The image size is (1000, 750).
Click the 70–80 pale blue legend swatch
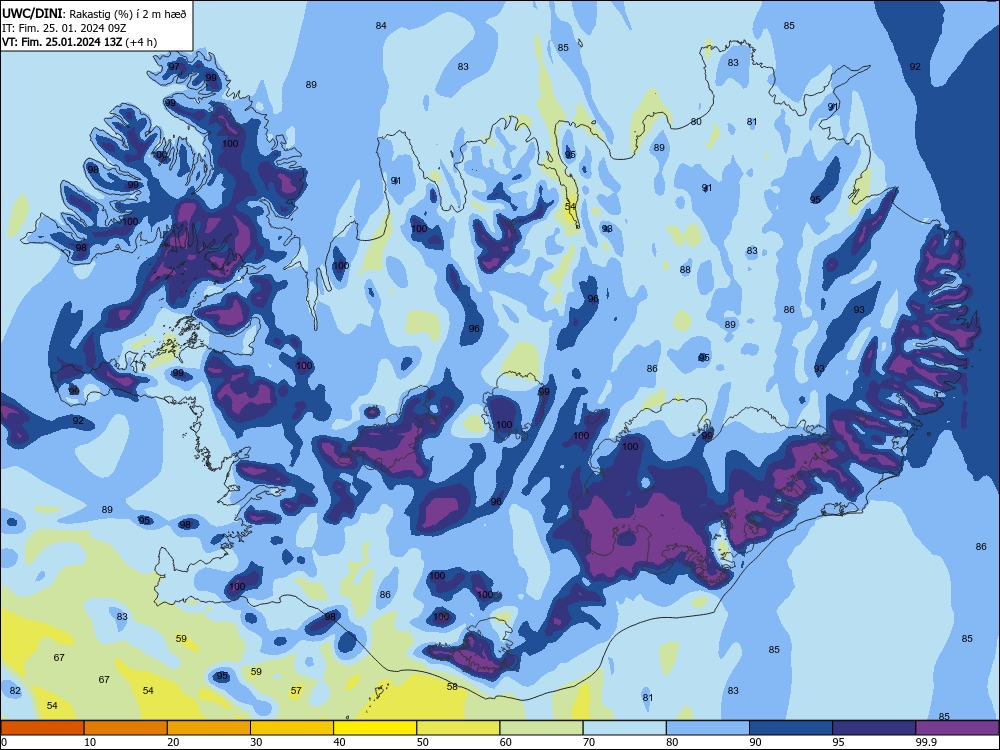pos(624,728)
